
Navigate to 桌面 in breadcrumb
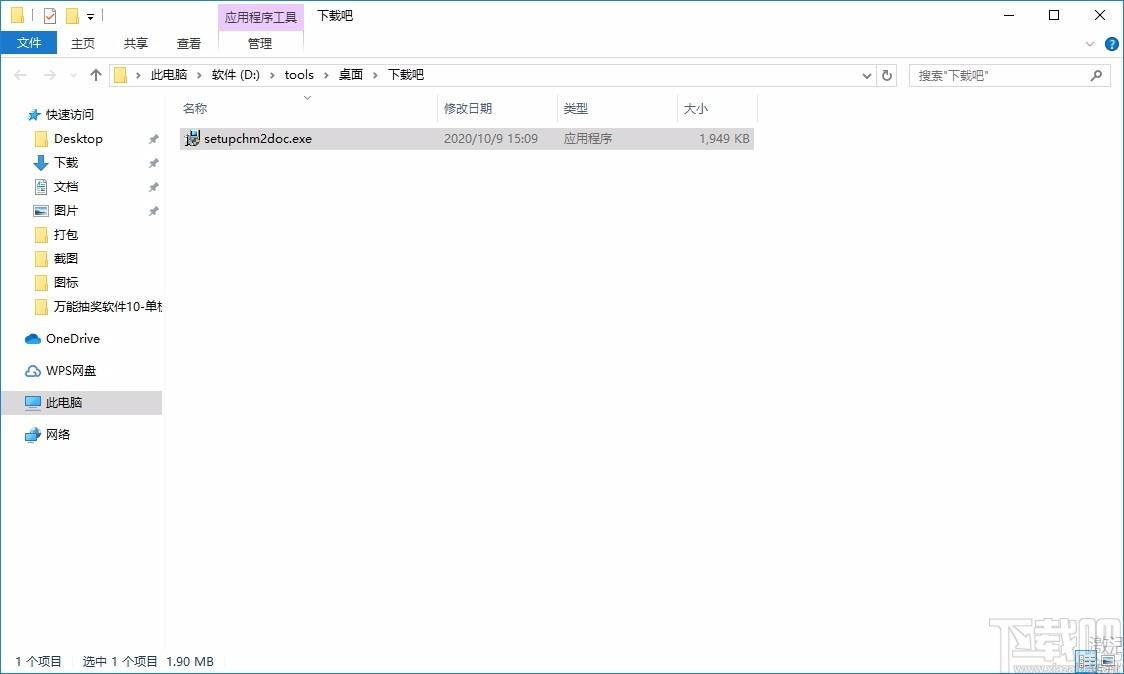(x=351, y=75)
